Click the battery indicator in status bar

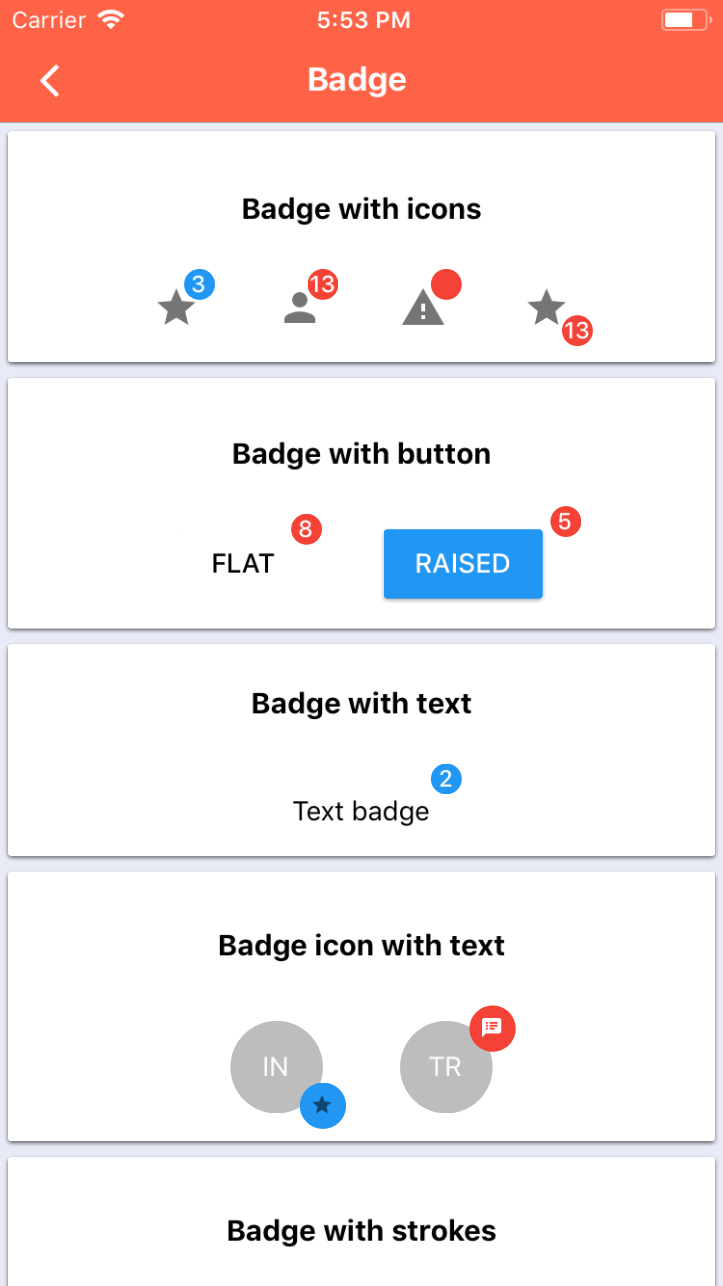pos(684,20)
